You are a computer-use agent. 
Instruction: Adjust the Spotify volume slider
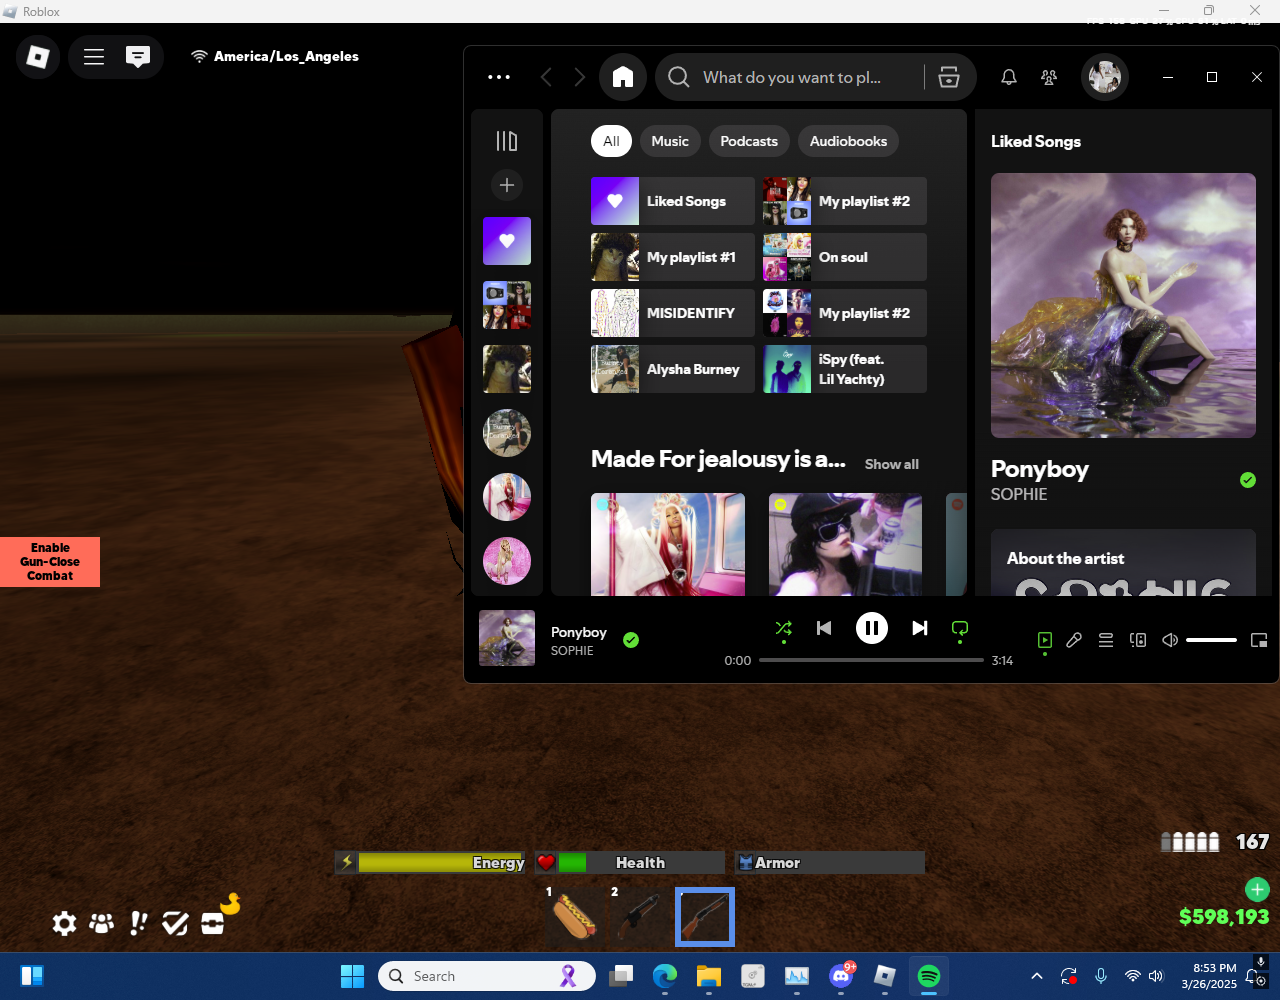(x=1211, y=640)
